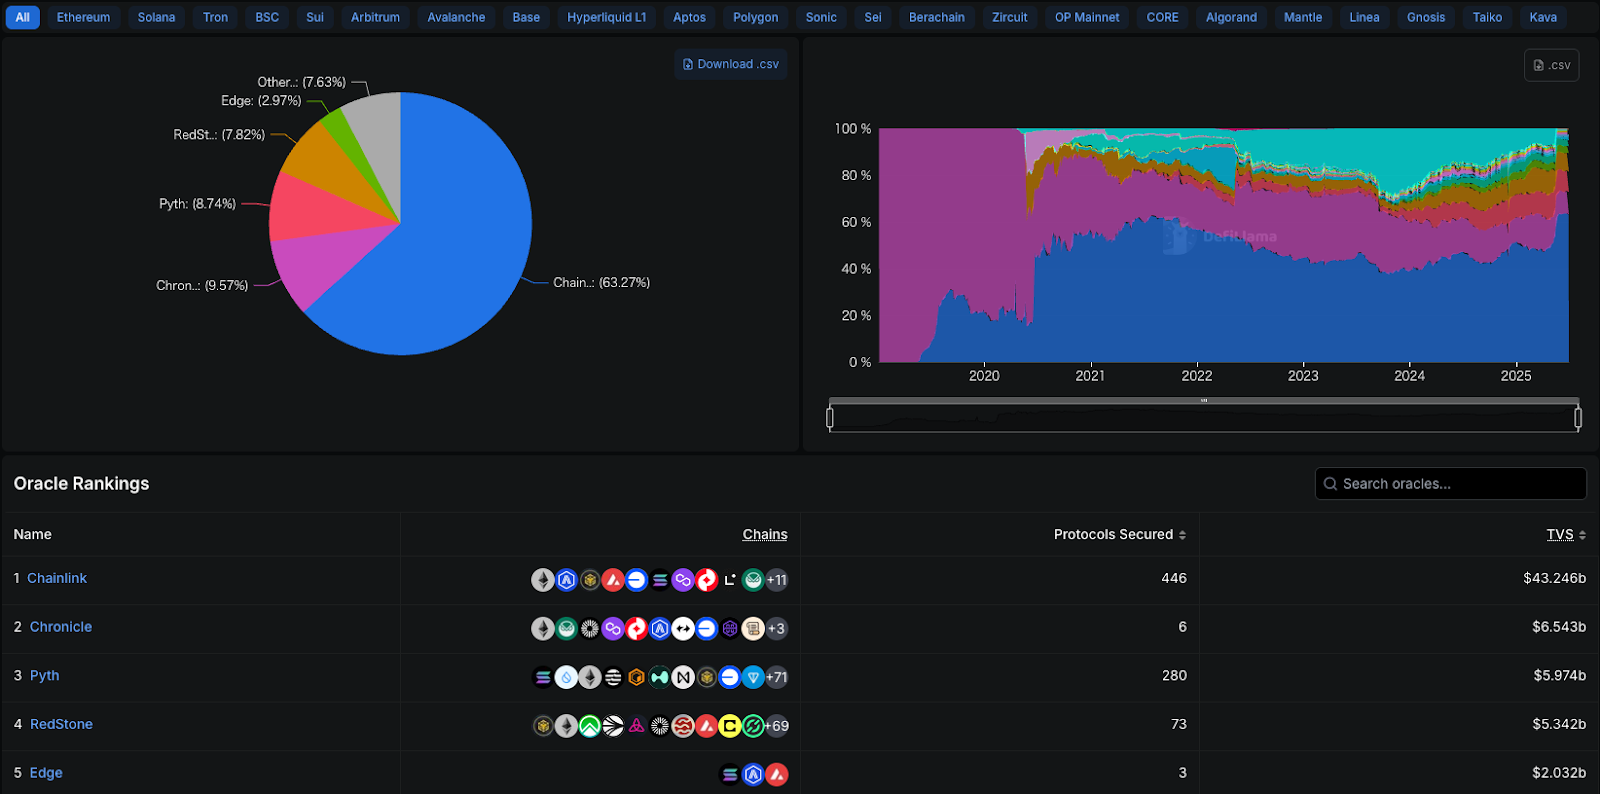Select the Berachain tab
Screen dimensions: 1600x794
point(937,17)
